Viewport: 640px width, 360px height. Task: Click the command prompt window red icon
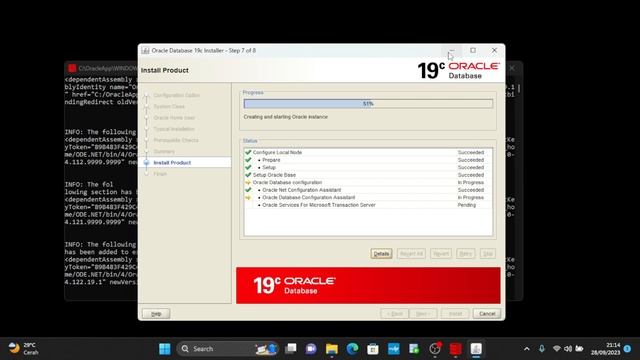tap(72, 68)
